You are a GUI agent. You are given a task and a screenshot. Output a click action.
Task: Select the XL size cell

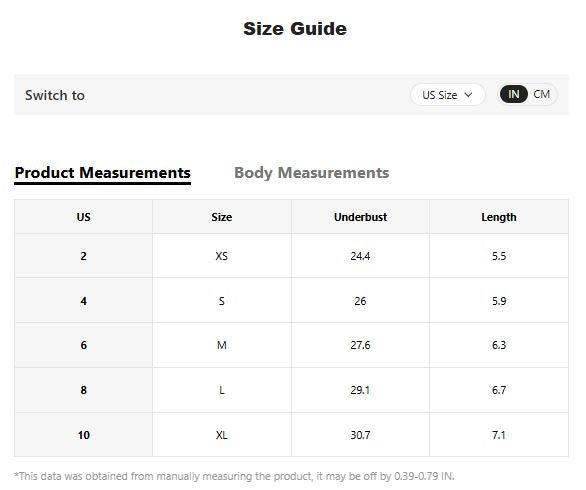tap(222, 435)
